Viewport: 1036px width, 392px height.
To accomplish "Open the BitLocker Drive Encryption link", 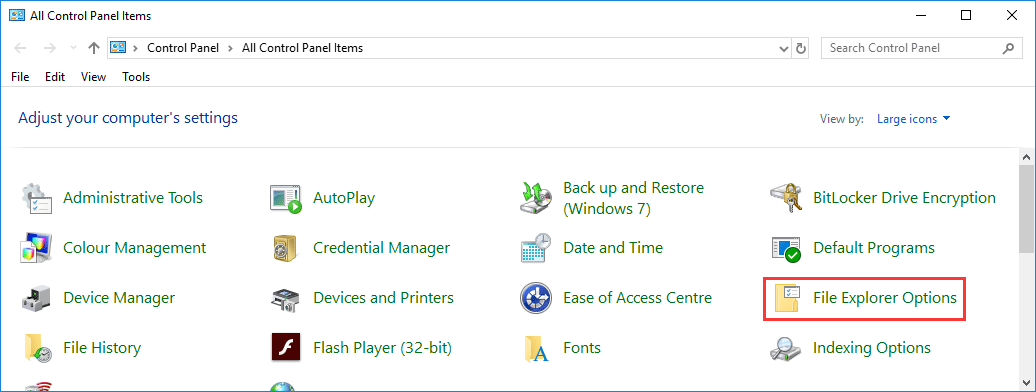I will (x=905, y=198).
